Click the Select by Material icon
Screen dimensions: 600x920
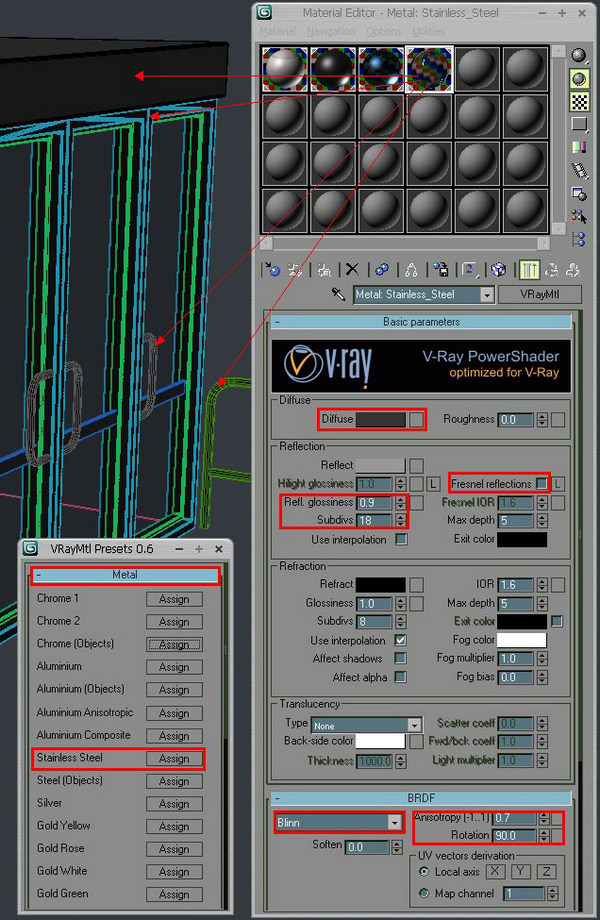tap(579, 217)
